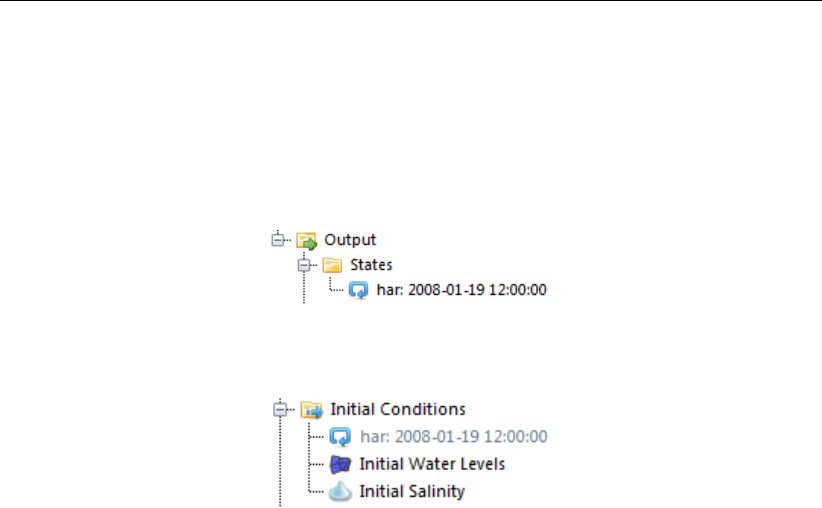This screenshot has width=822, height=508.
Task: Click restart state icon under States
Action: (x=358, y=290)
